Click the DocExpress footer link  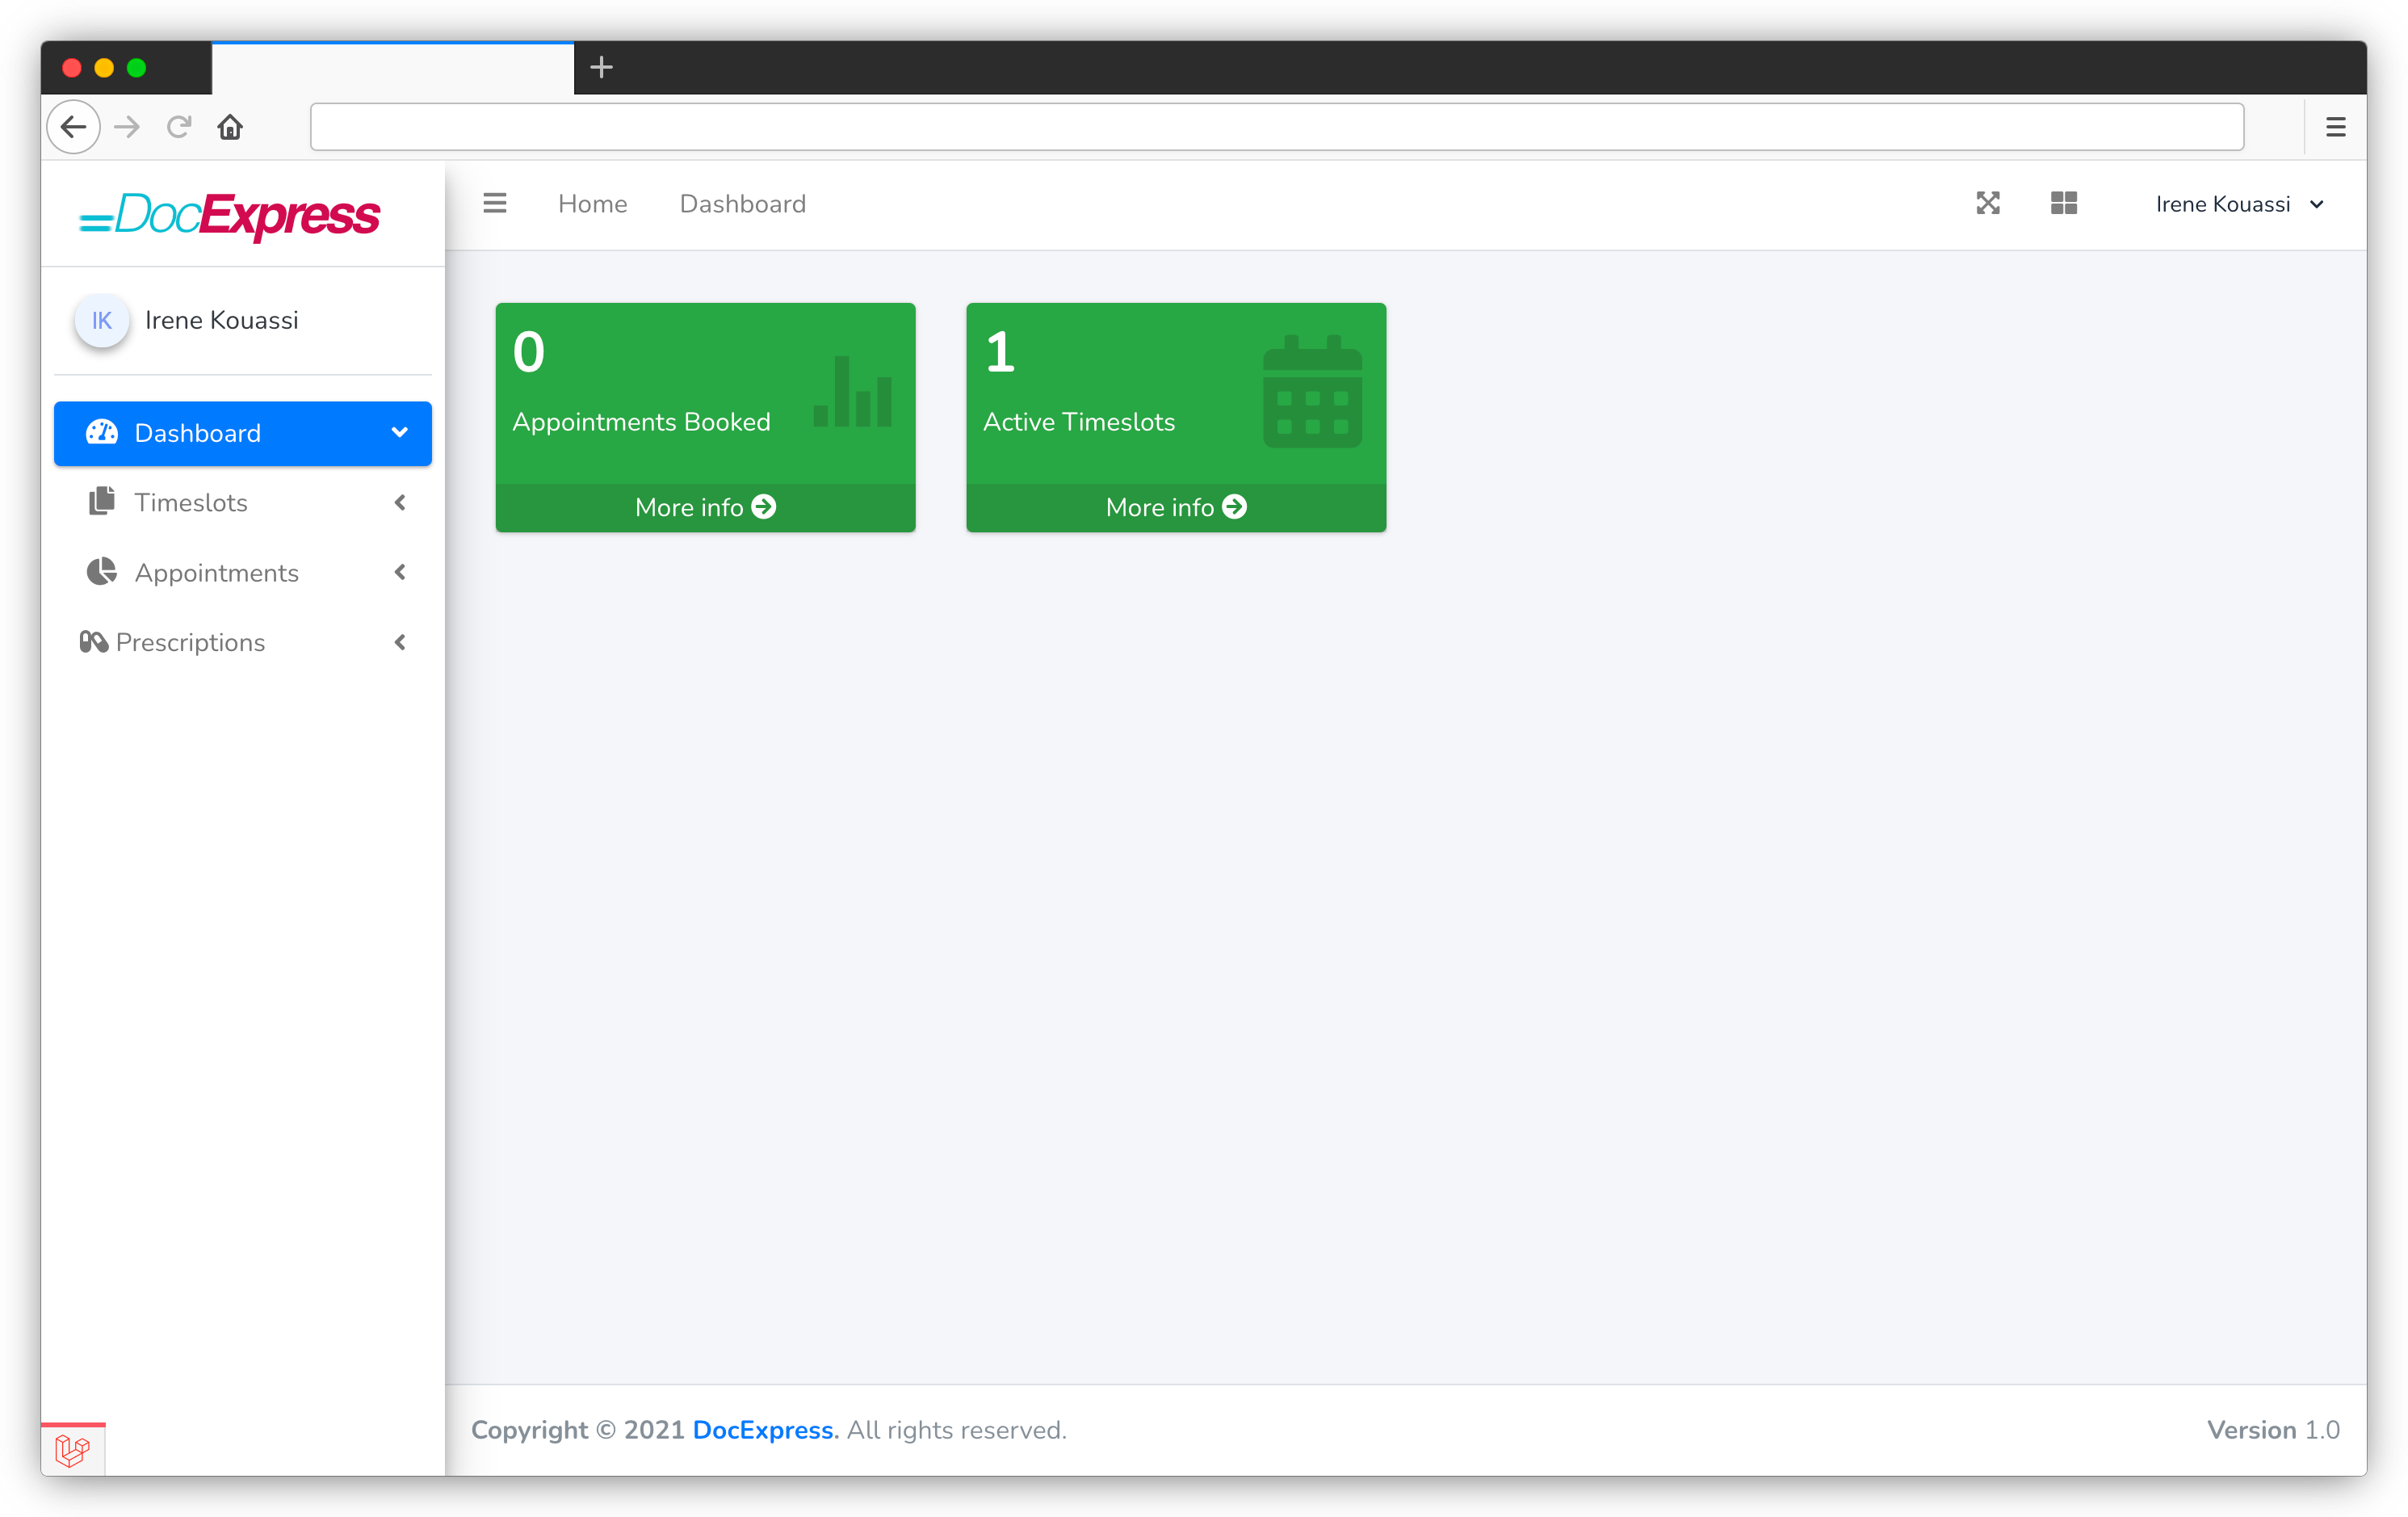tap(762, 1430)
